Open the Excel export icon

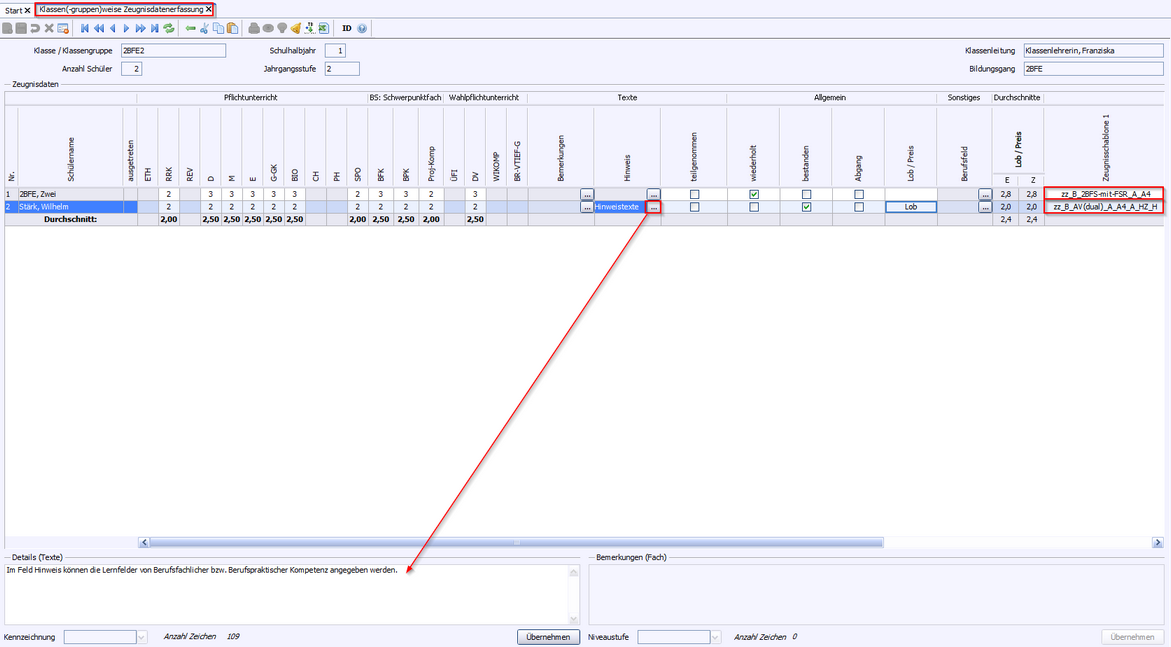coord(324,29)
